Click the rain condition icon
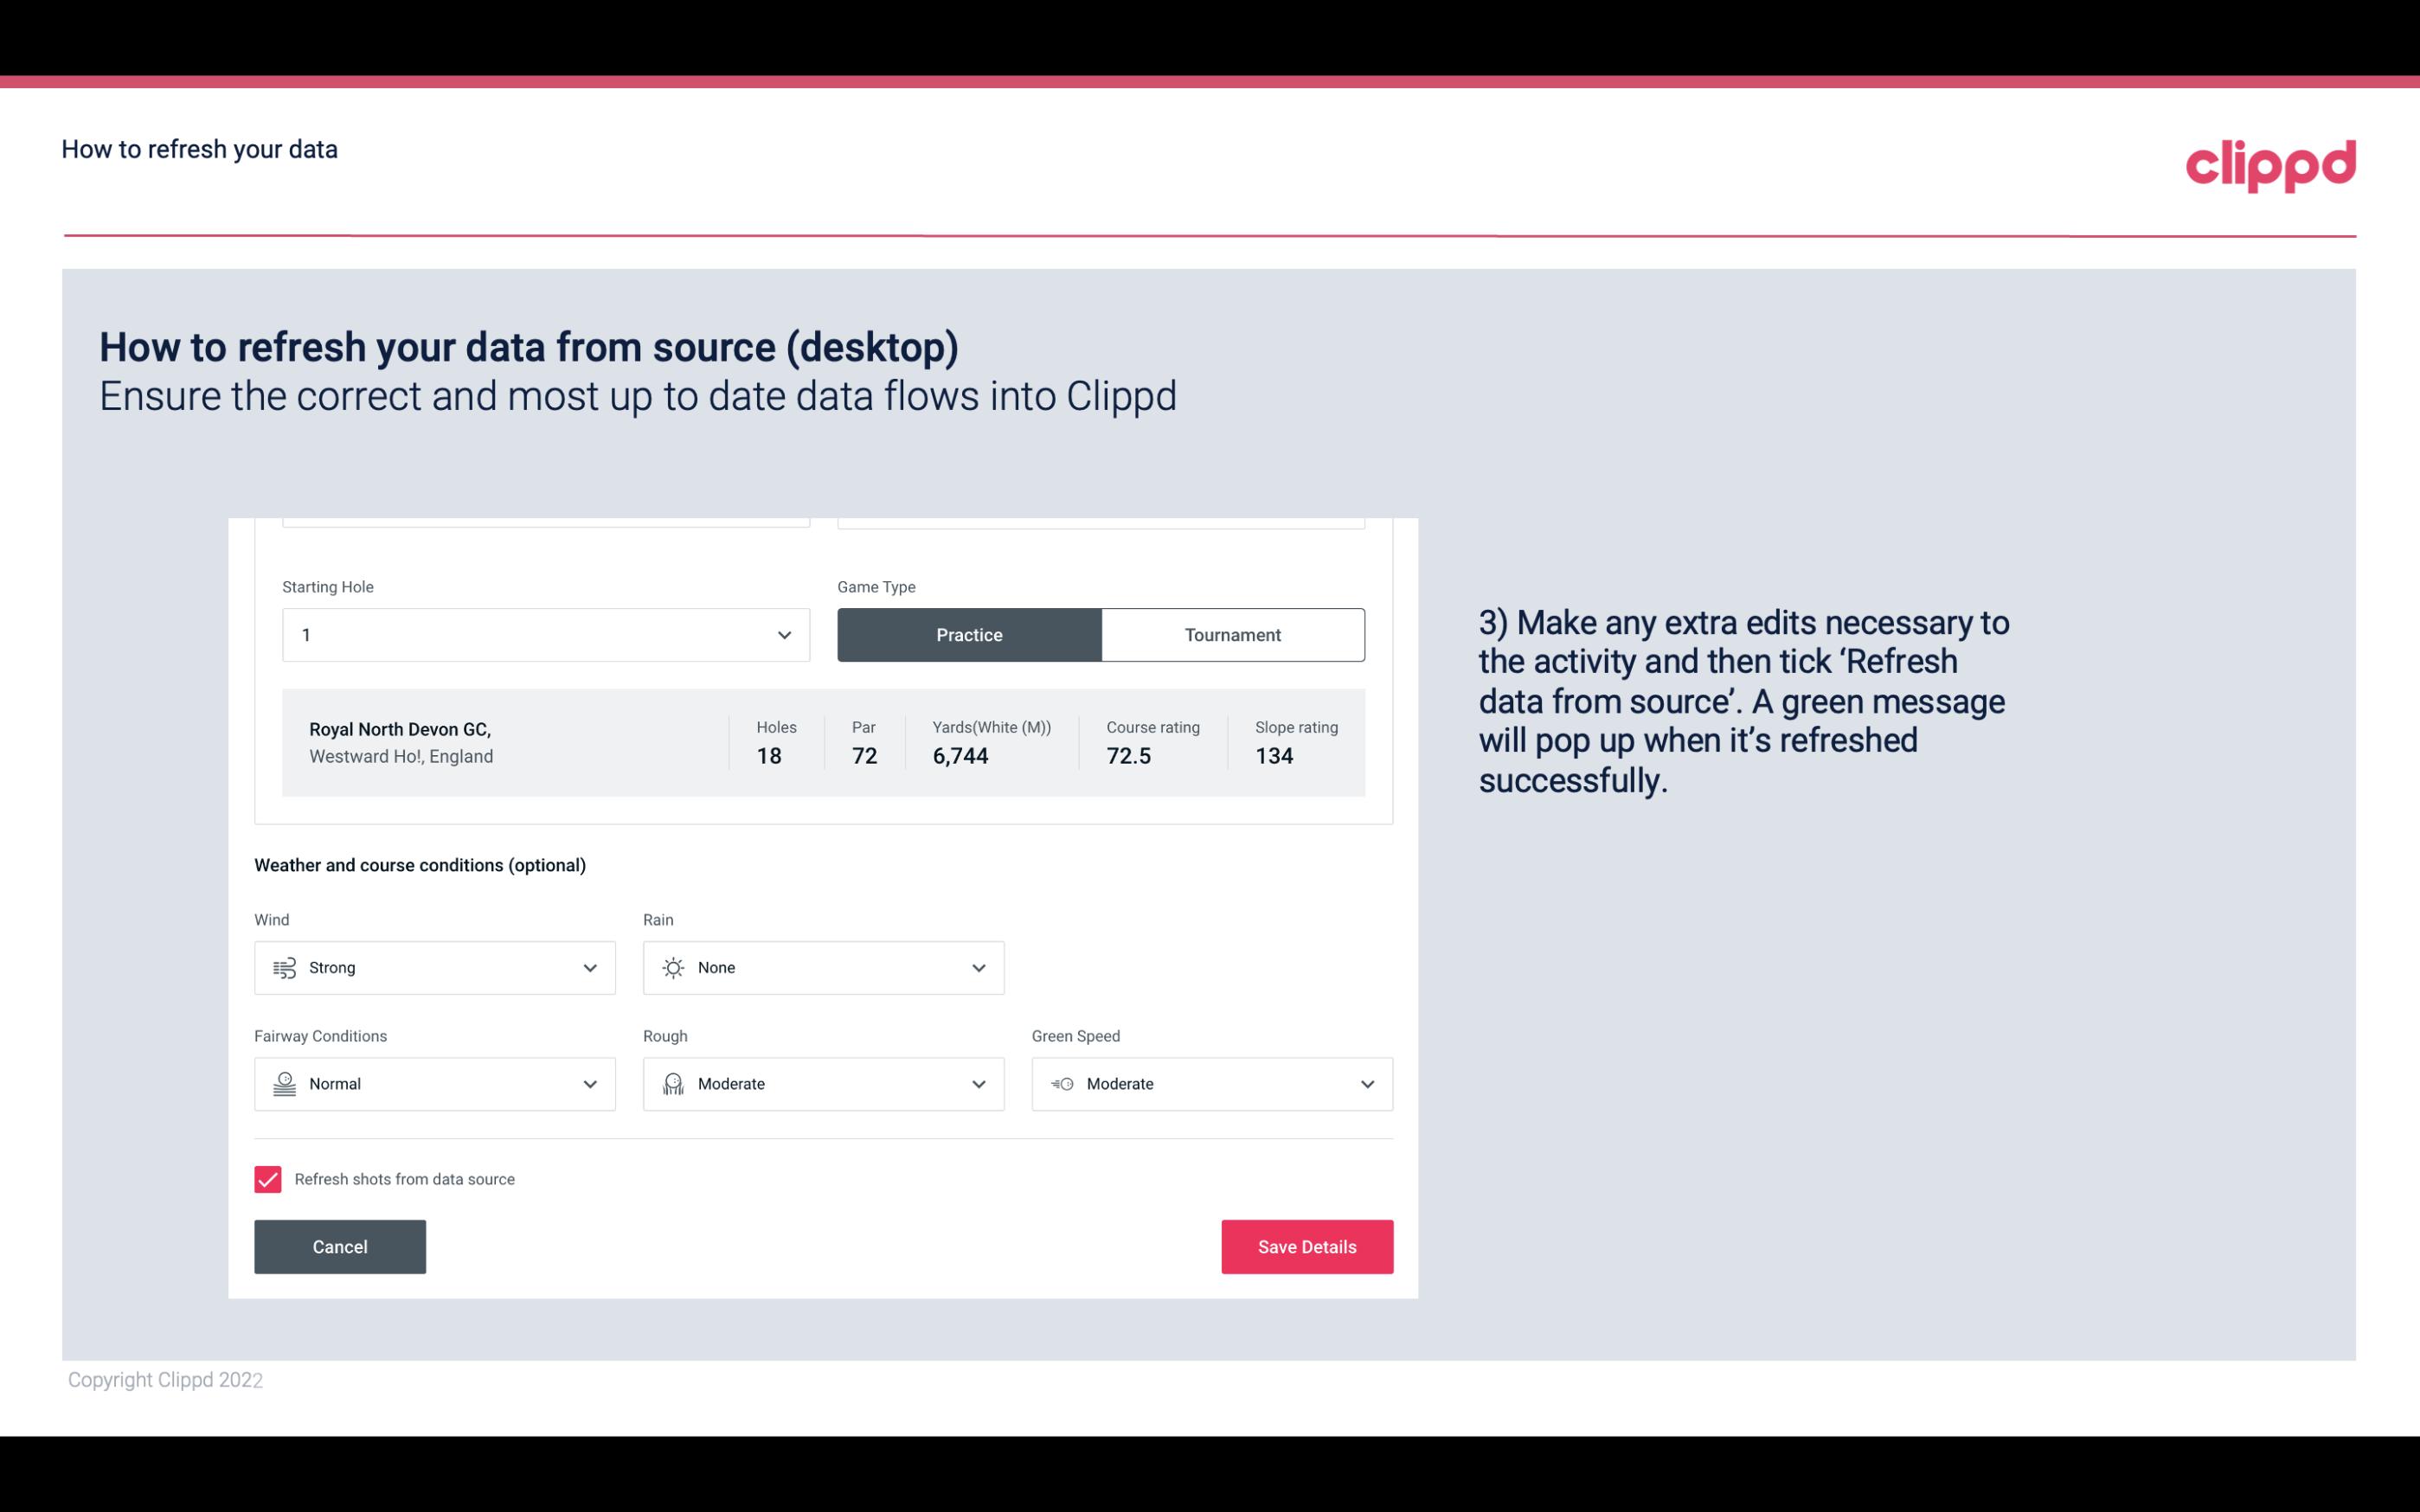Image resolution: width=2420 pixels, height=1512 pixels. click(672, 967)
